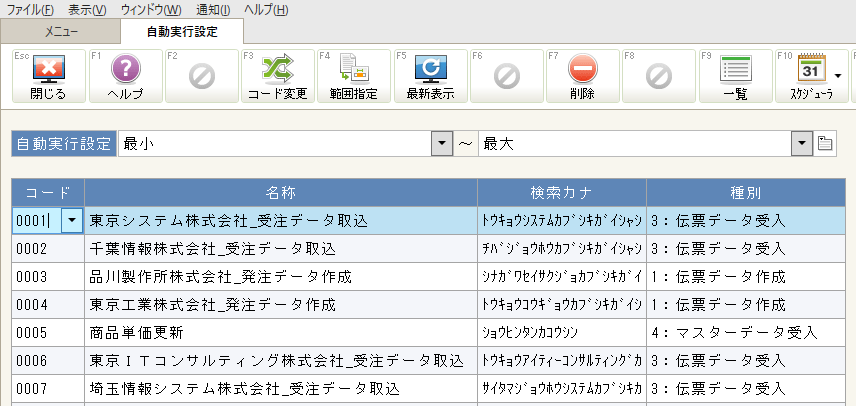
Task: Click the ﾁﾊﾞｼﾞｮｳﾎｳ kana cell
Action: coord(562,249)
